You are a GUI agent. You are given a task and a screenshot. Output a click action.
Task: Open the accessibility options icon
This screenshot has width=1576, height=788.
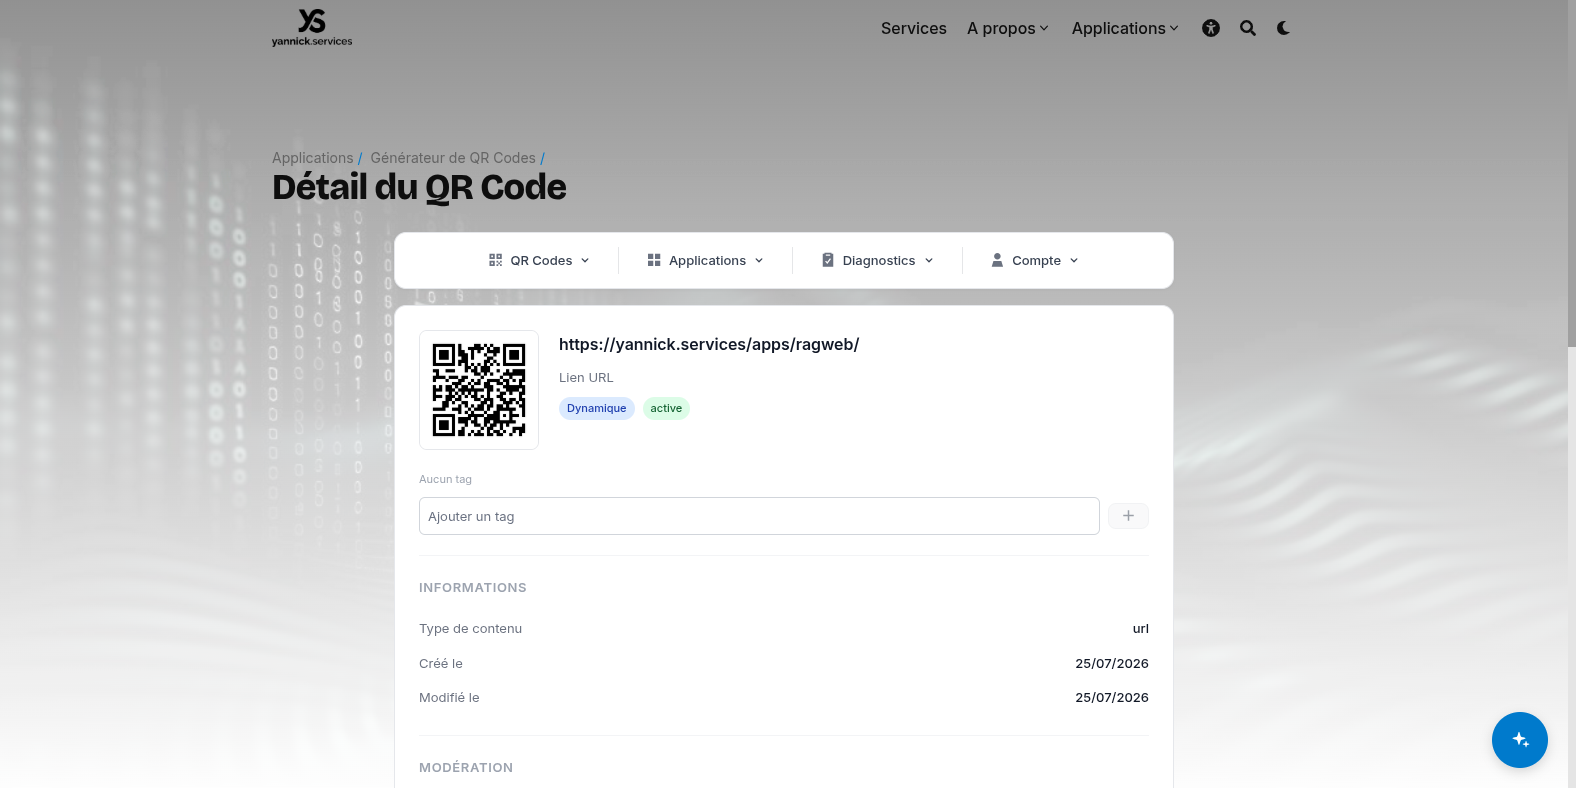pyautogui.click(x=1211, y=28)
